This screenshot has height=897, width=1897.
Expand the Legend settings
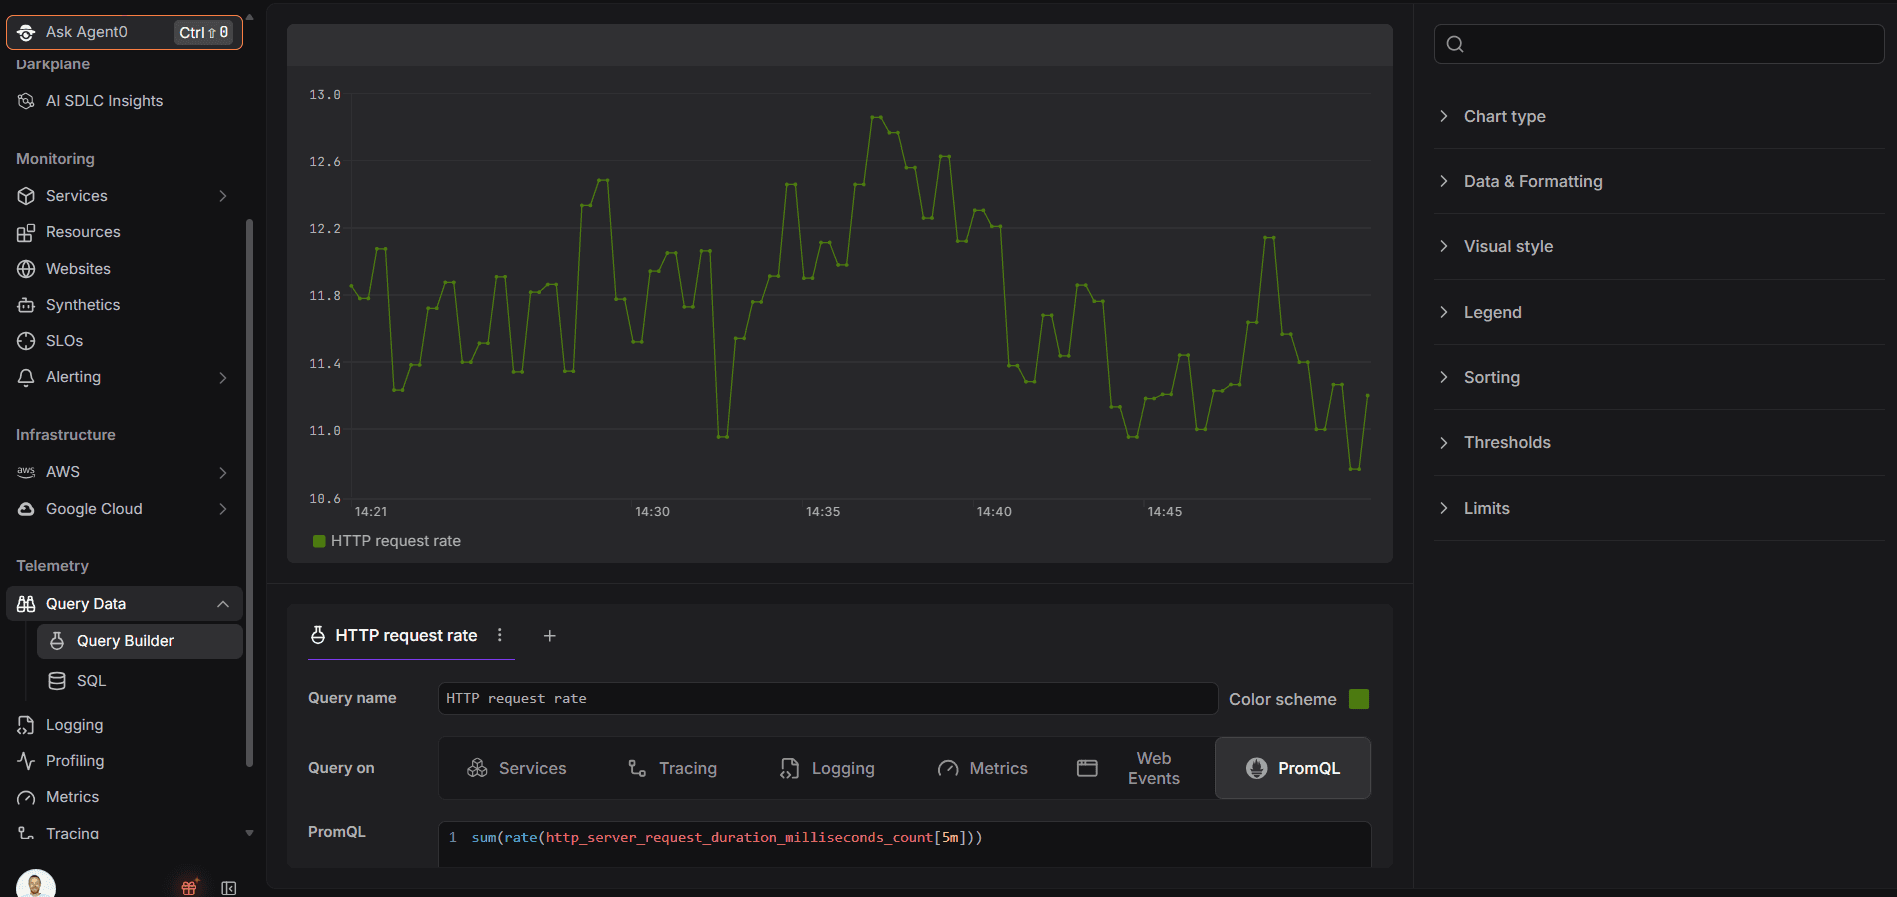point(1659,313)
